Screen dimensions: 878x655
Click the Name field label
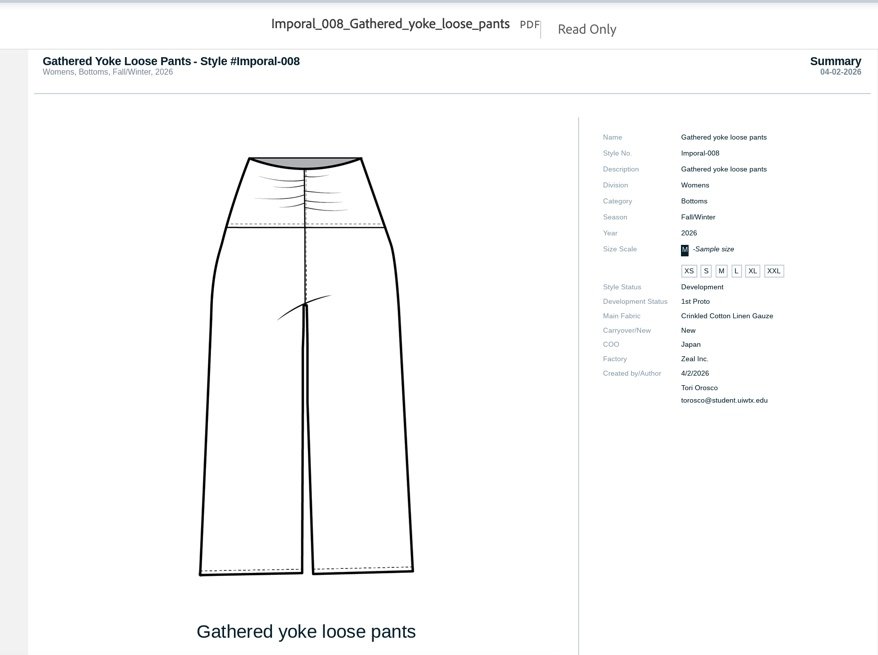click(612, 137)
